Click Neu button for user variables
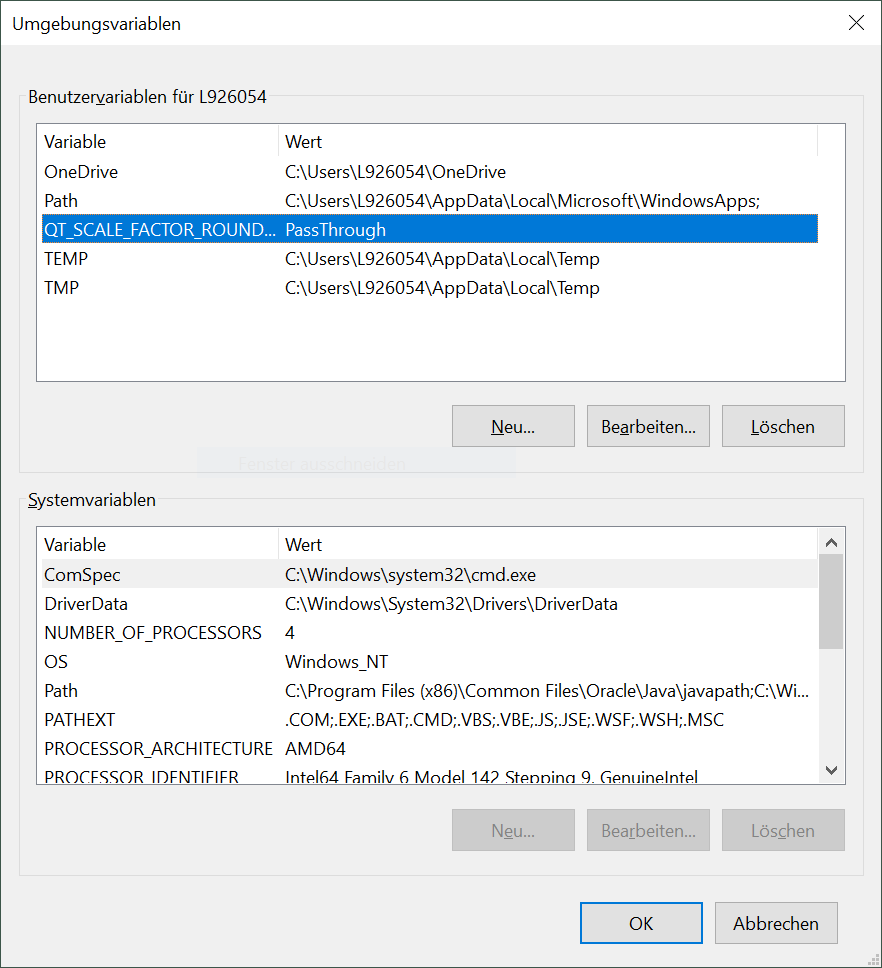 [513, 426]
